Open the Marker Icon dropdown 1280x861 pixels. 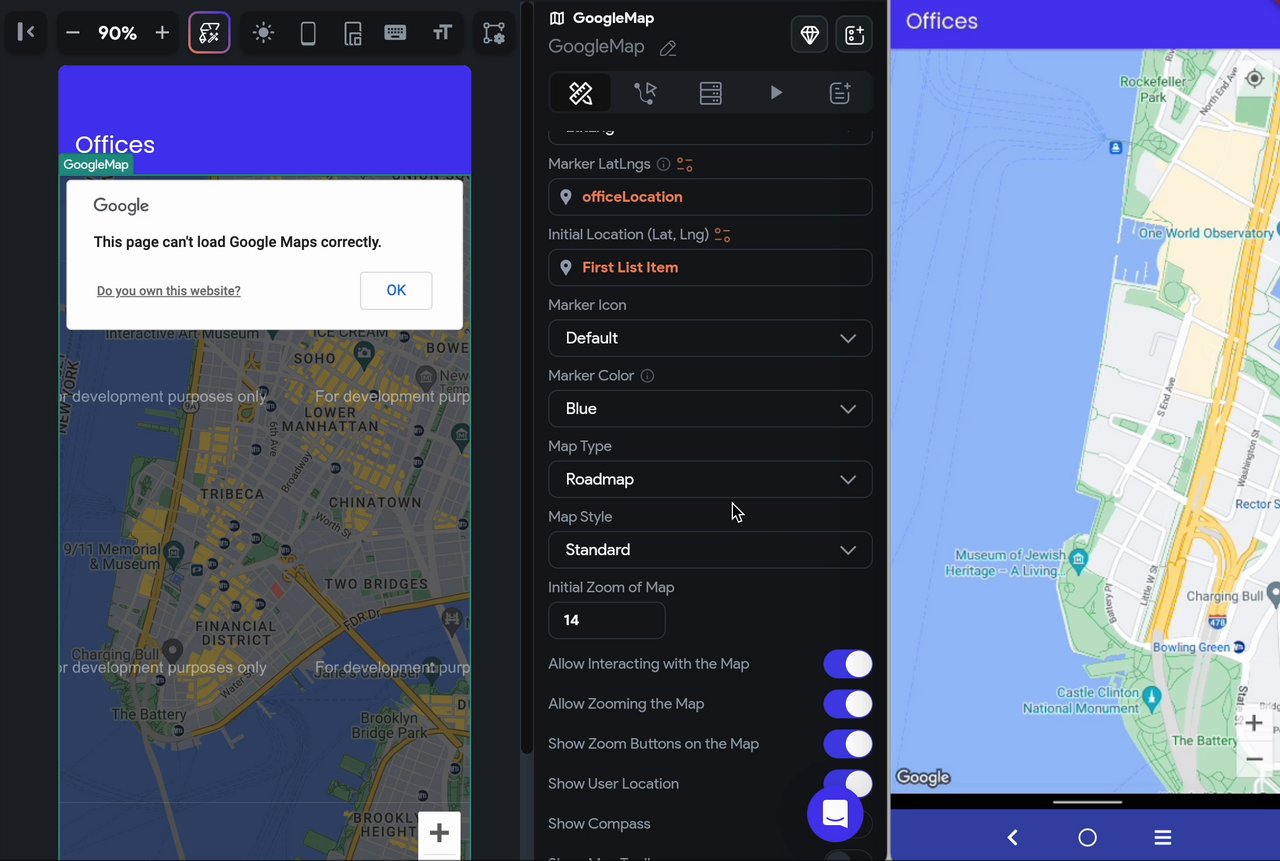pyautogui.click(x=710, y=338)
